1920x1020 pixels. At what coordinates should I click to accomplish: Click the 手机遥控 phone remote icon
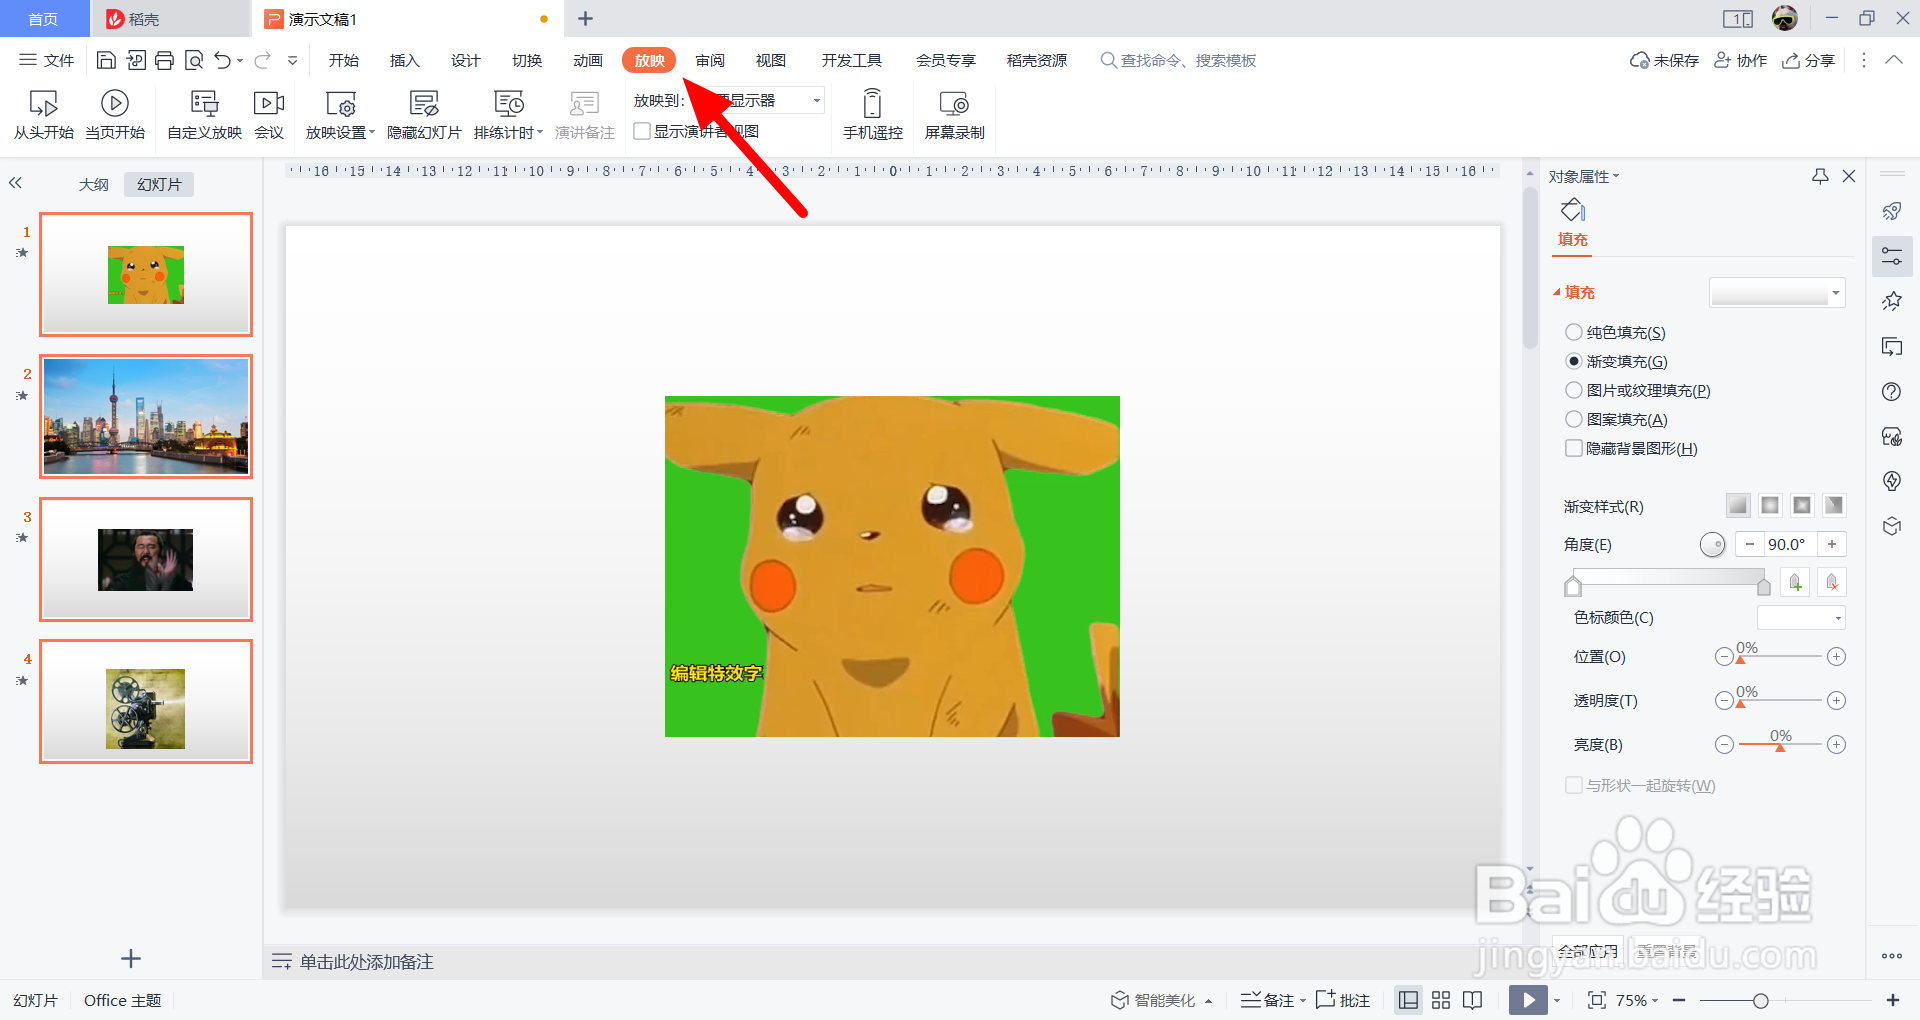tap(872, 103)
